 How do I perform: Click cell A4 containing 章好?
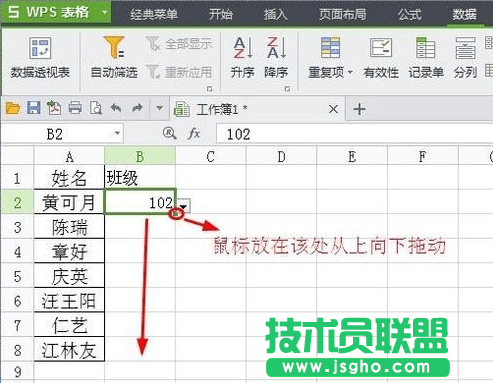[x=69, y=251]
